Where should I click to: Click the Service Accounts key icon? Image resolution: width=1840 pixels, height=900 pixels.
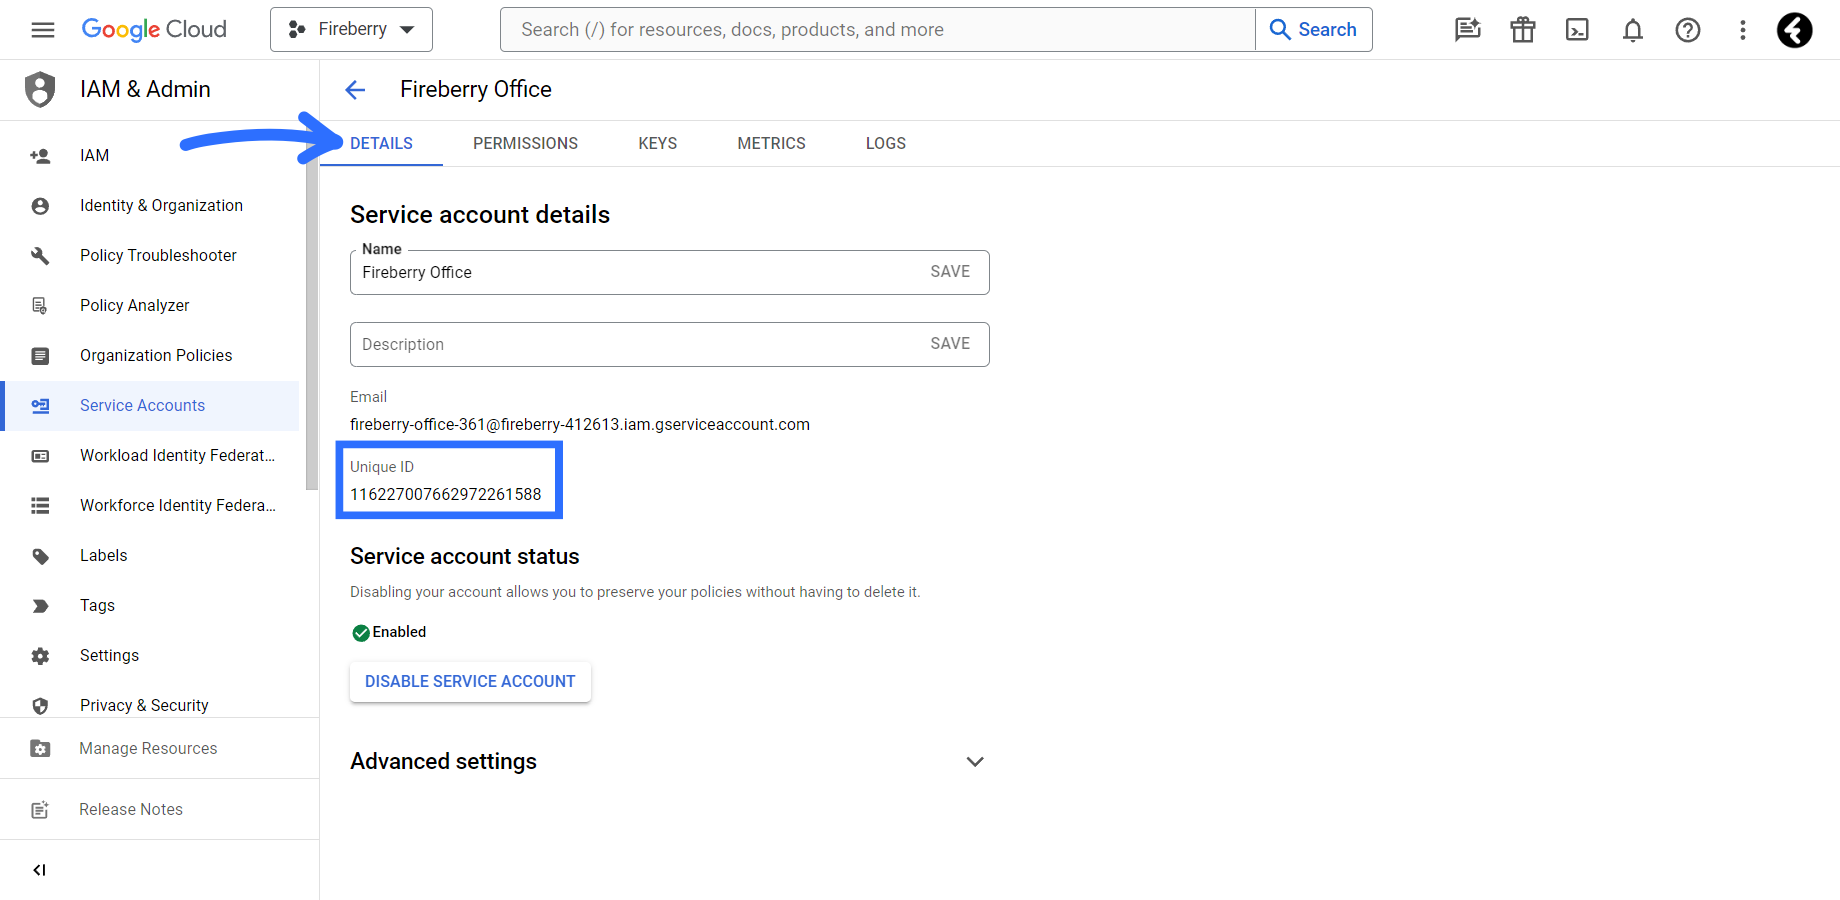pos(40,406)
